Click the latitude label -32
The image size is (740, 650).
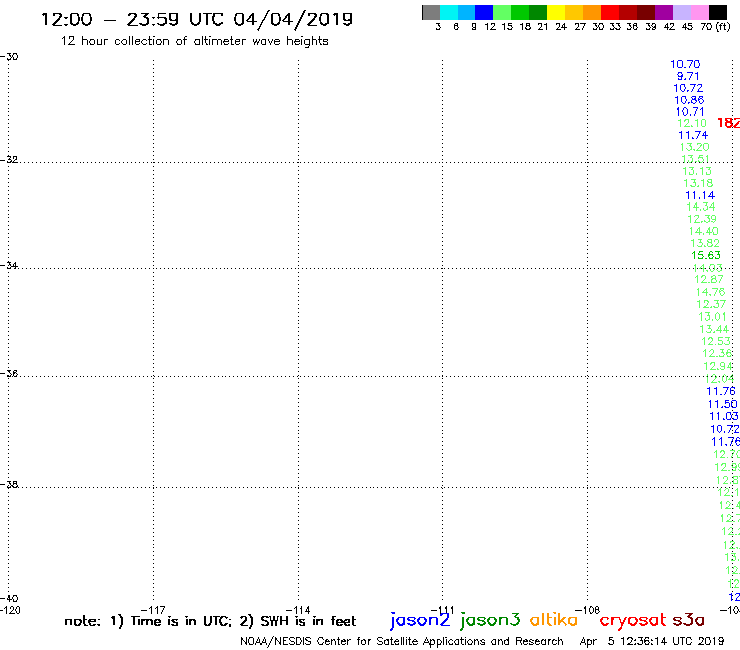pos(9,159)
